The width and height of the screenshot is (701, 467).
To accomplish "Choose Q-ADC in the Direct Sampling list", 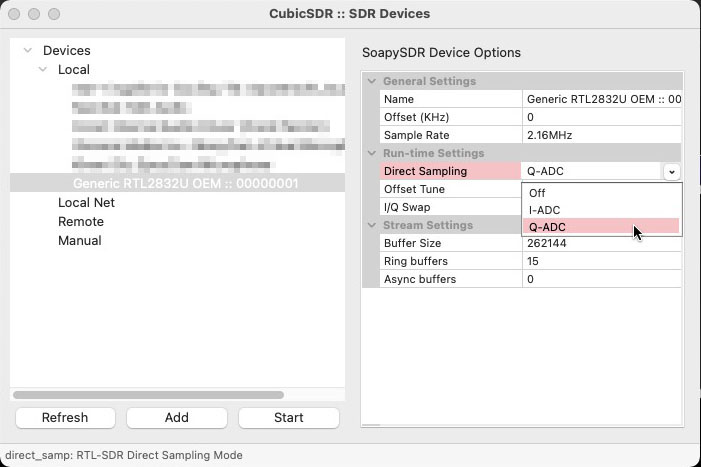I will 601,227.
